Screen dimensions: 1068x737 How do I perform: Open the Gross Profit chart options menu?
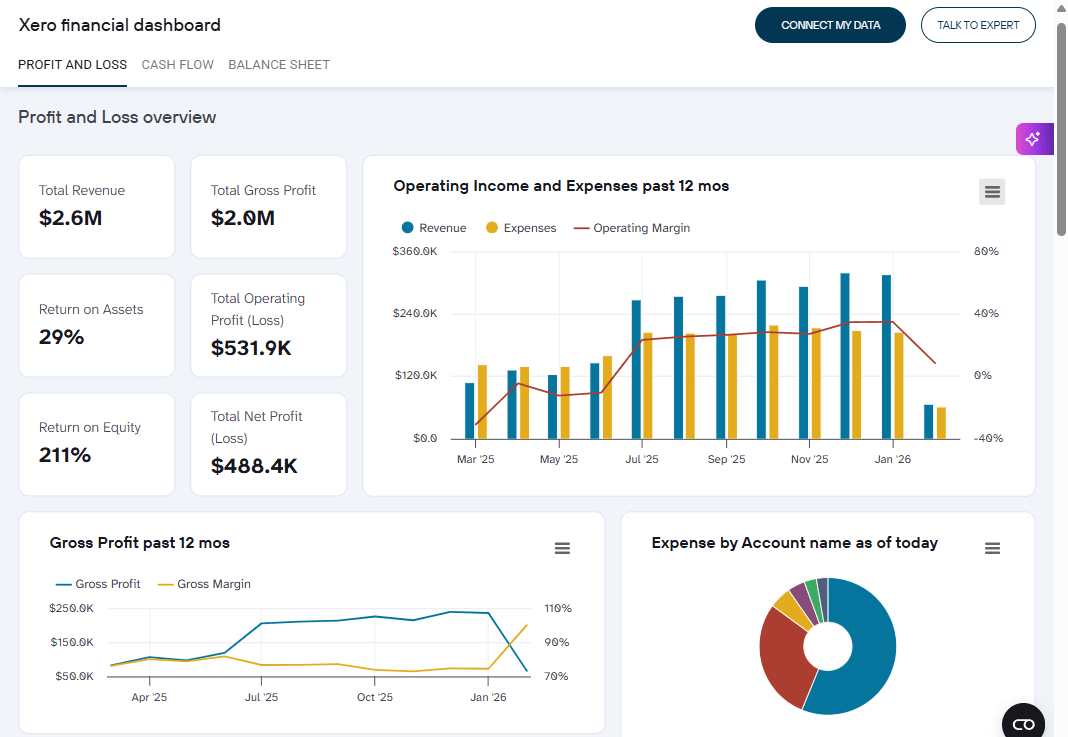(562, 548)
